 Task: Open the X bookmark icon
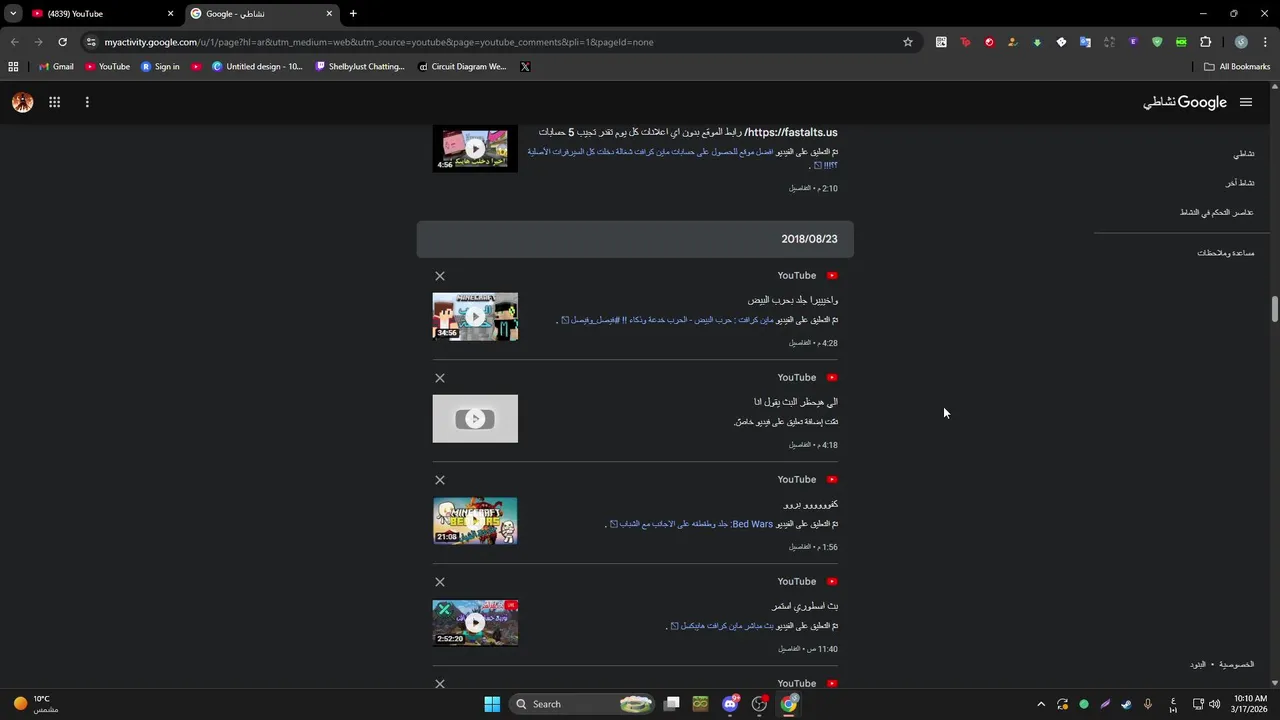[525, 67]
